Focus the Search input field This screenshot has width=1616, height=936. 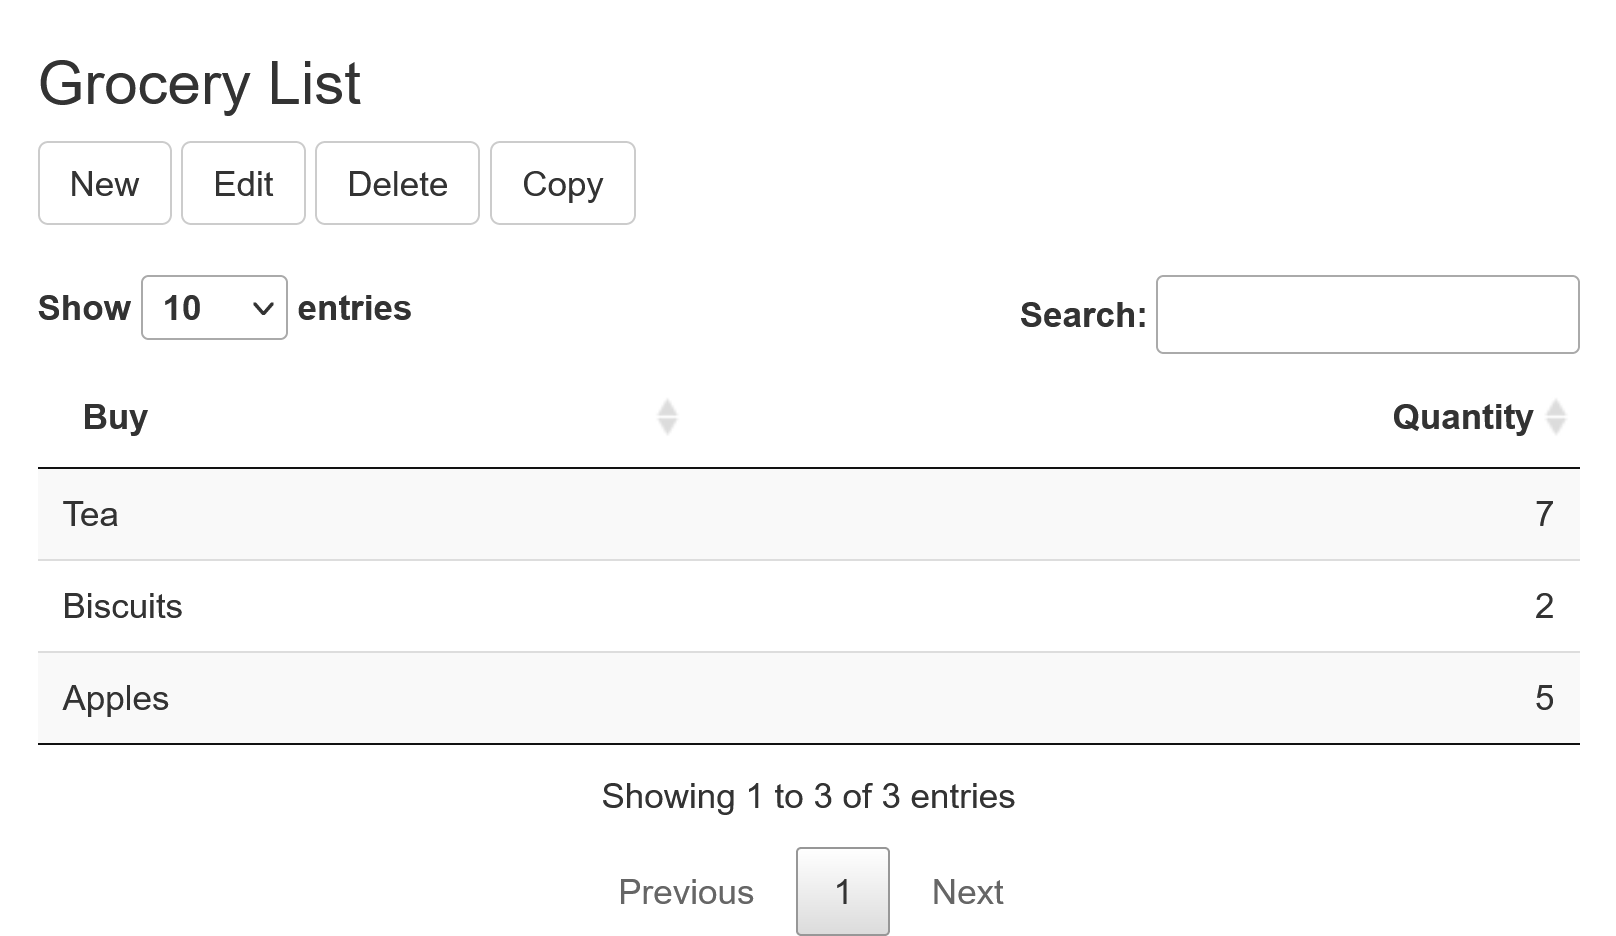(x=1367, y=314)
